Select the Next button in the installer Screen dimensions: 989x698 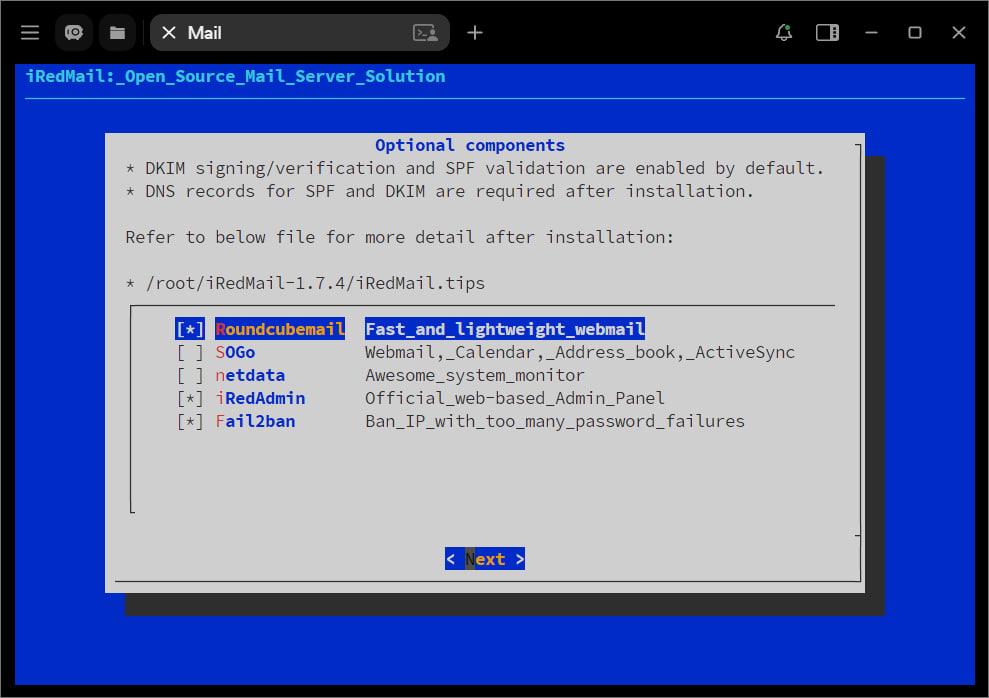click(x=485, y=558)
